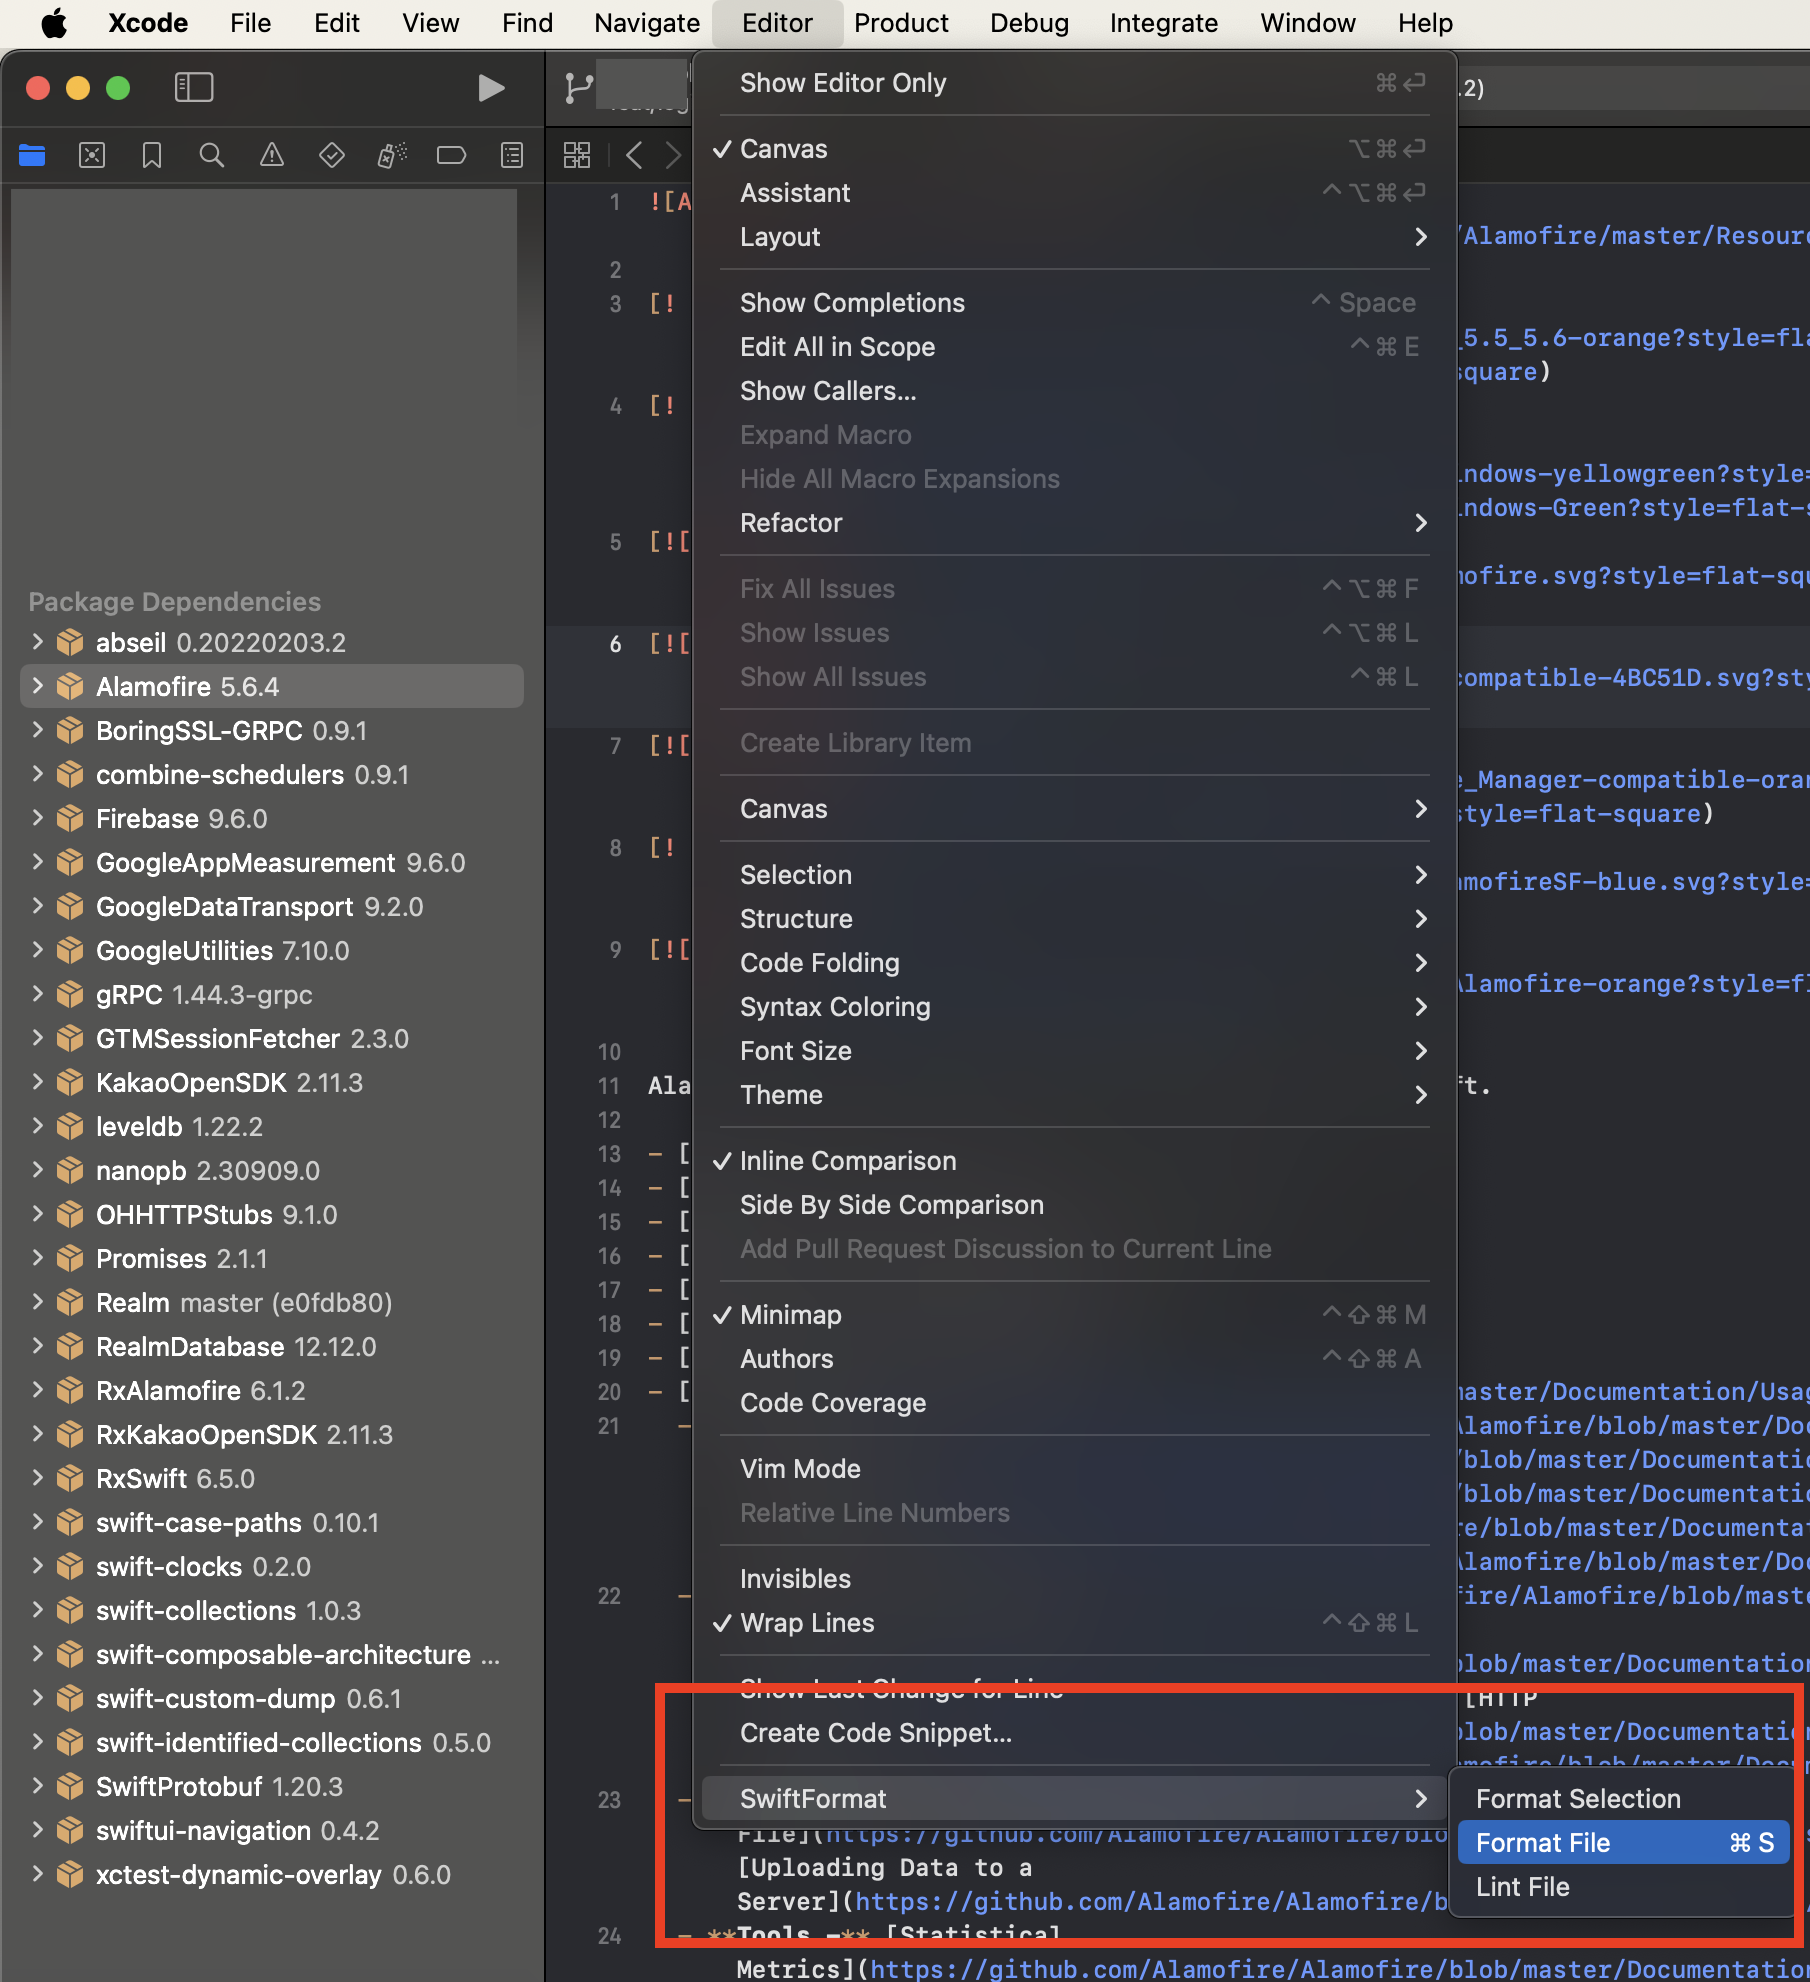Open the Breakpoint navigator icon

click(452, 155)
